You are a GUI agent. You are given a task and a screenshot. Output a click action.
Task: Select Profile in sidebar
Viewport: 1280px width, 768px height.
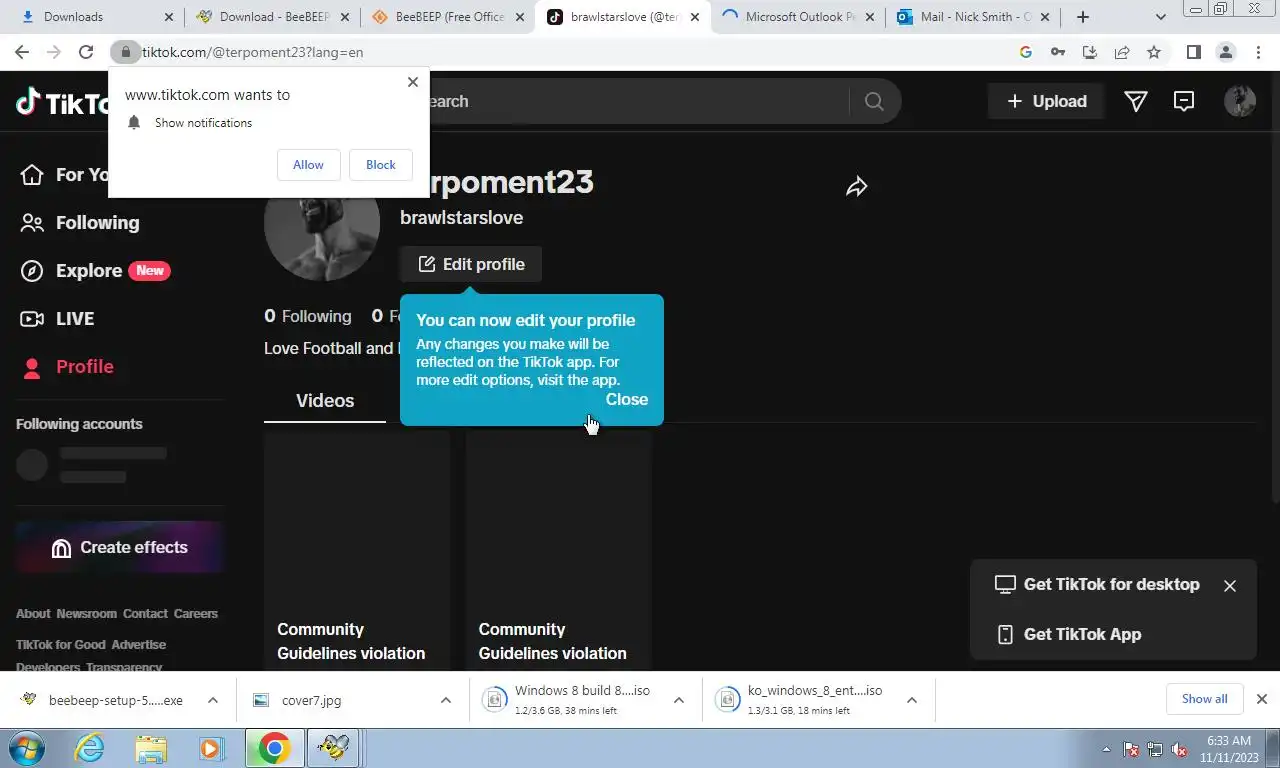(67, 367)
